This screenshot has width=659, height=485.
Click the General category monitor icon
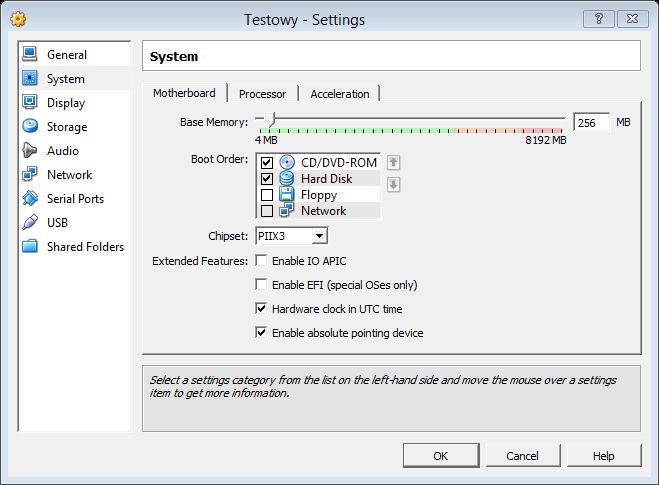30,54
